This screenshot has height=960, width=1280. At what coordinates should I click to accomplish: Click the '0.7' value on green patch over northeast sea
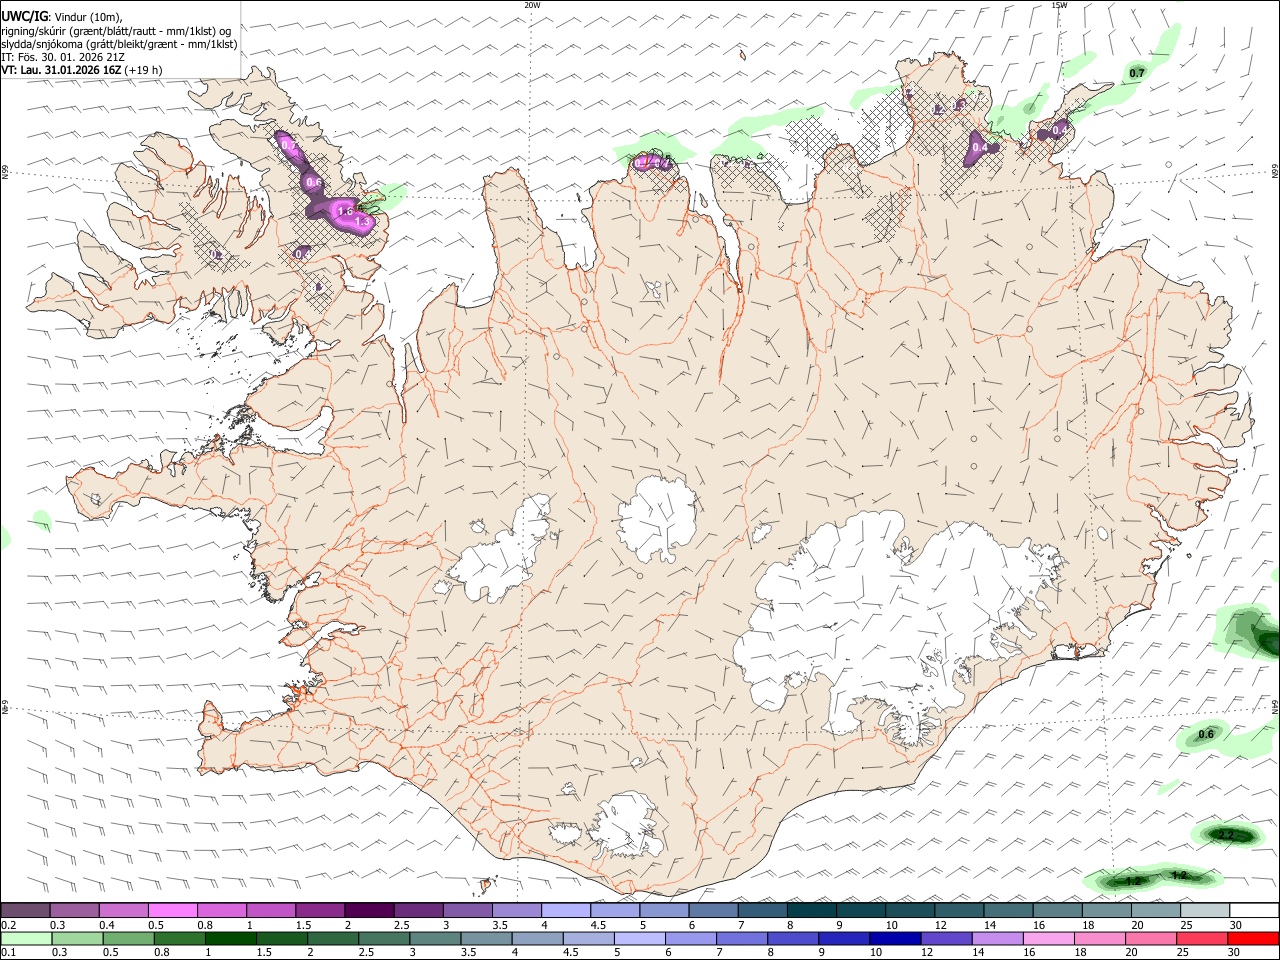point(1137,73)
